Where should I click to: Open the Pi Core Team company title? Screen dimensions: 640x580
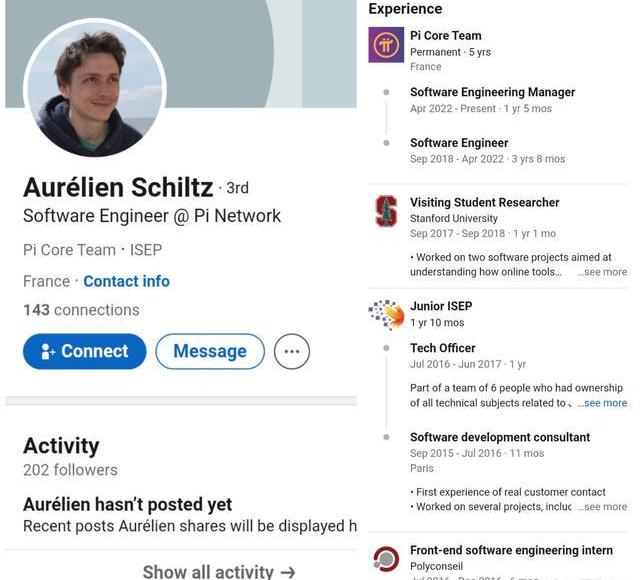446,36
